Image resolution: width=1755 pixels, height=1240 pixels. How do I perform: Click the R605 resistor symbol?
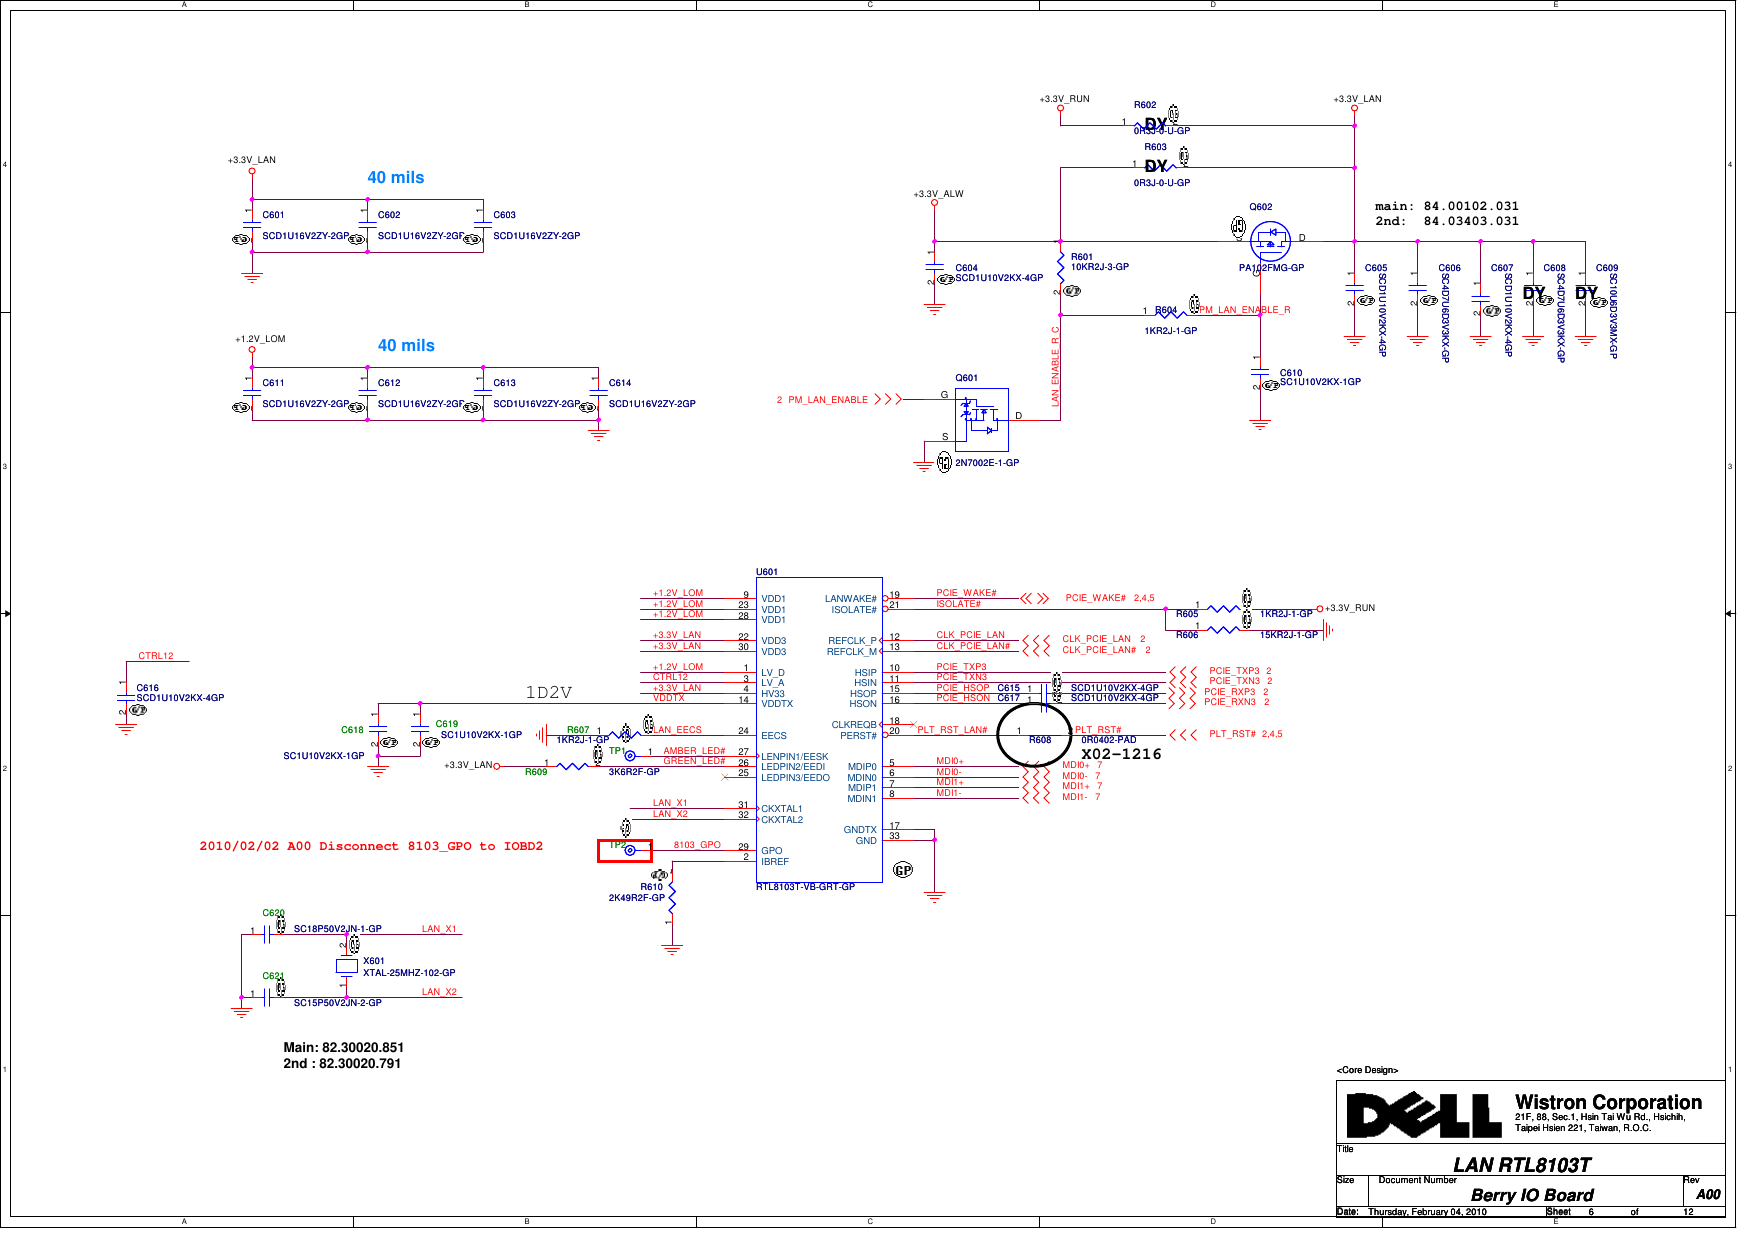click(x=1222, y=608)
